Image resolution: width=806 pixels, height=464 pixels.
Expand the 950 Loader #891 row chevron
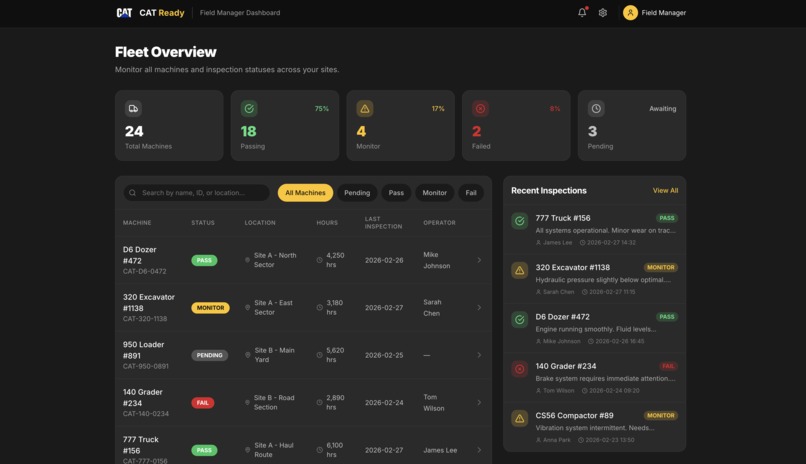pyautogui.click(x=479, y=355)
